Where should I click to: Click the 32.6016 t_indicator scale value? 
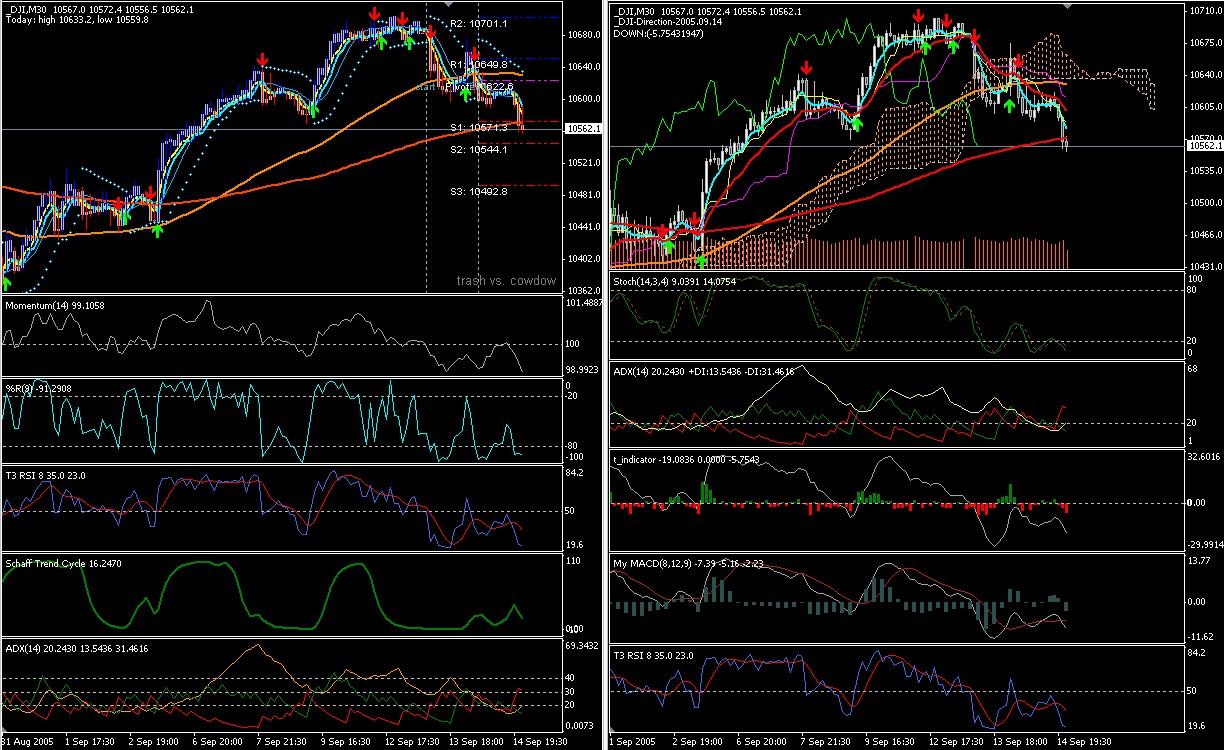coord(1205,457)
